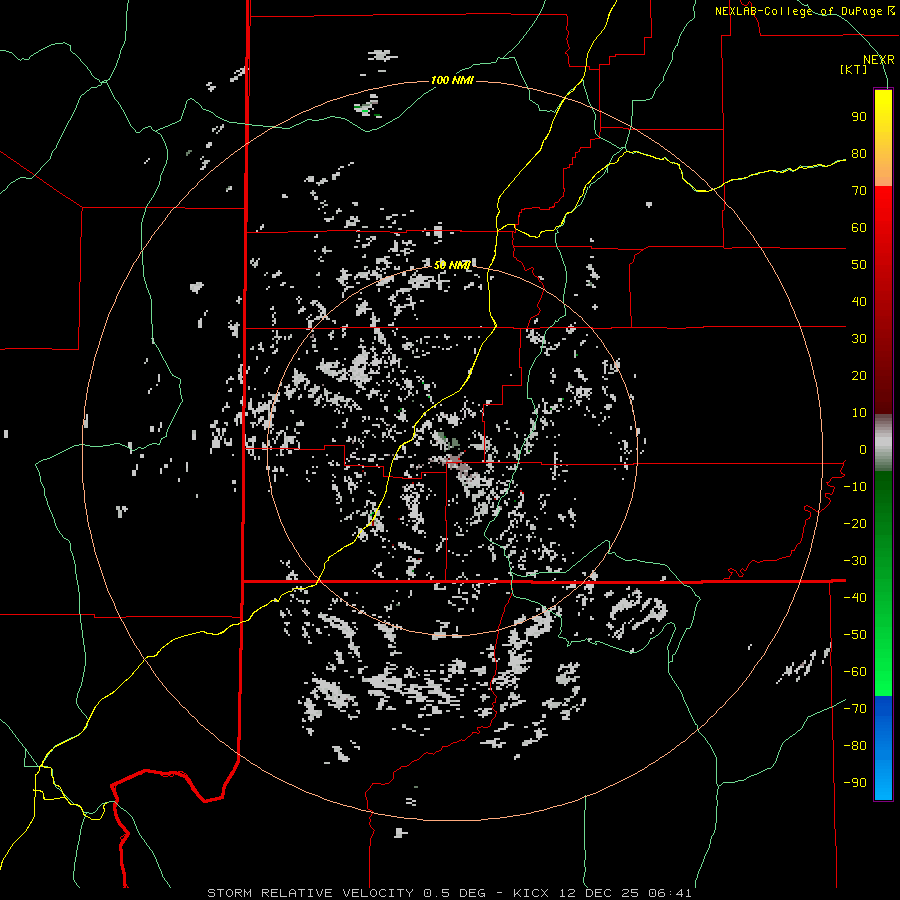Click the positive 70 scale value
The width and height of the screenshot is (900, 900).
point(859,191)
